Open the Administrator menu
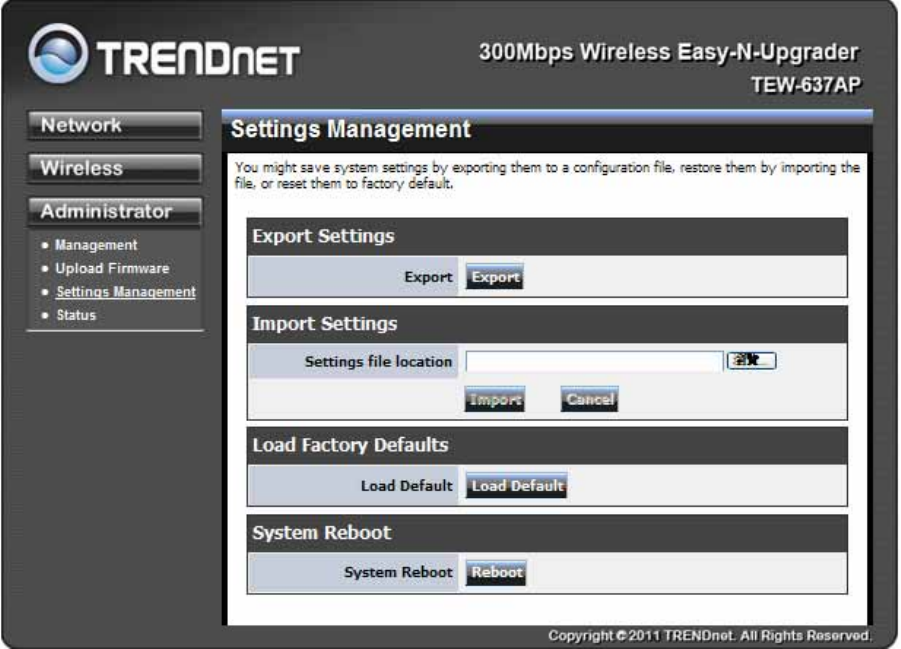The height and width of the screenshot is (649, 901). (114, 212)
